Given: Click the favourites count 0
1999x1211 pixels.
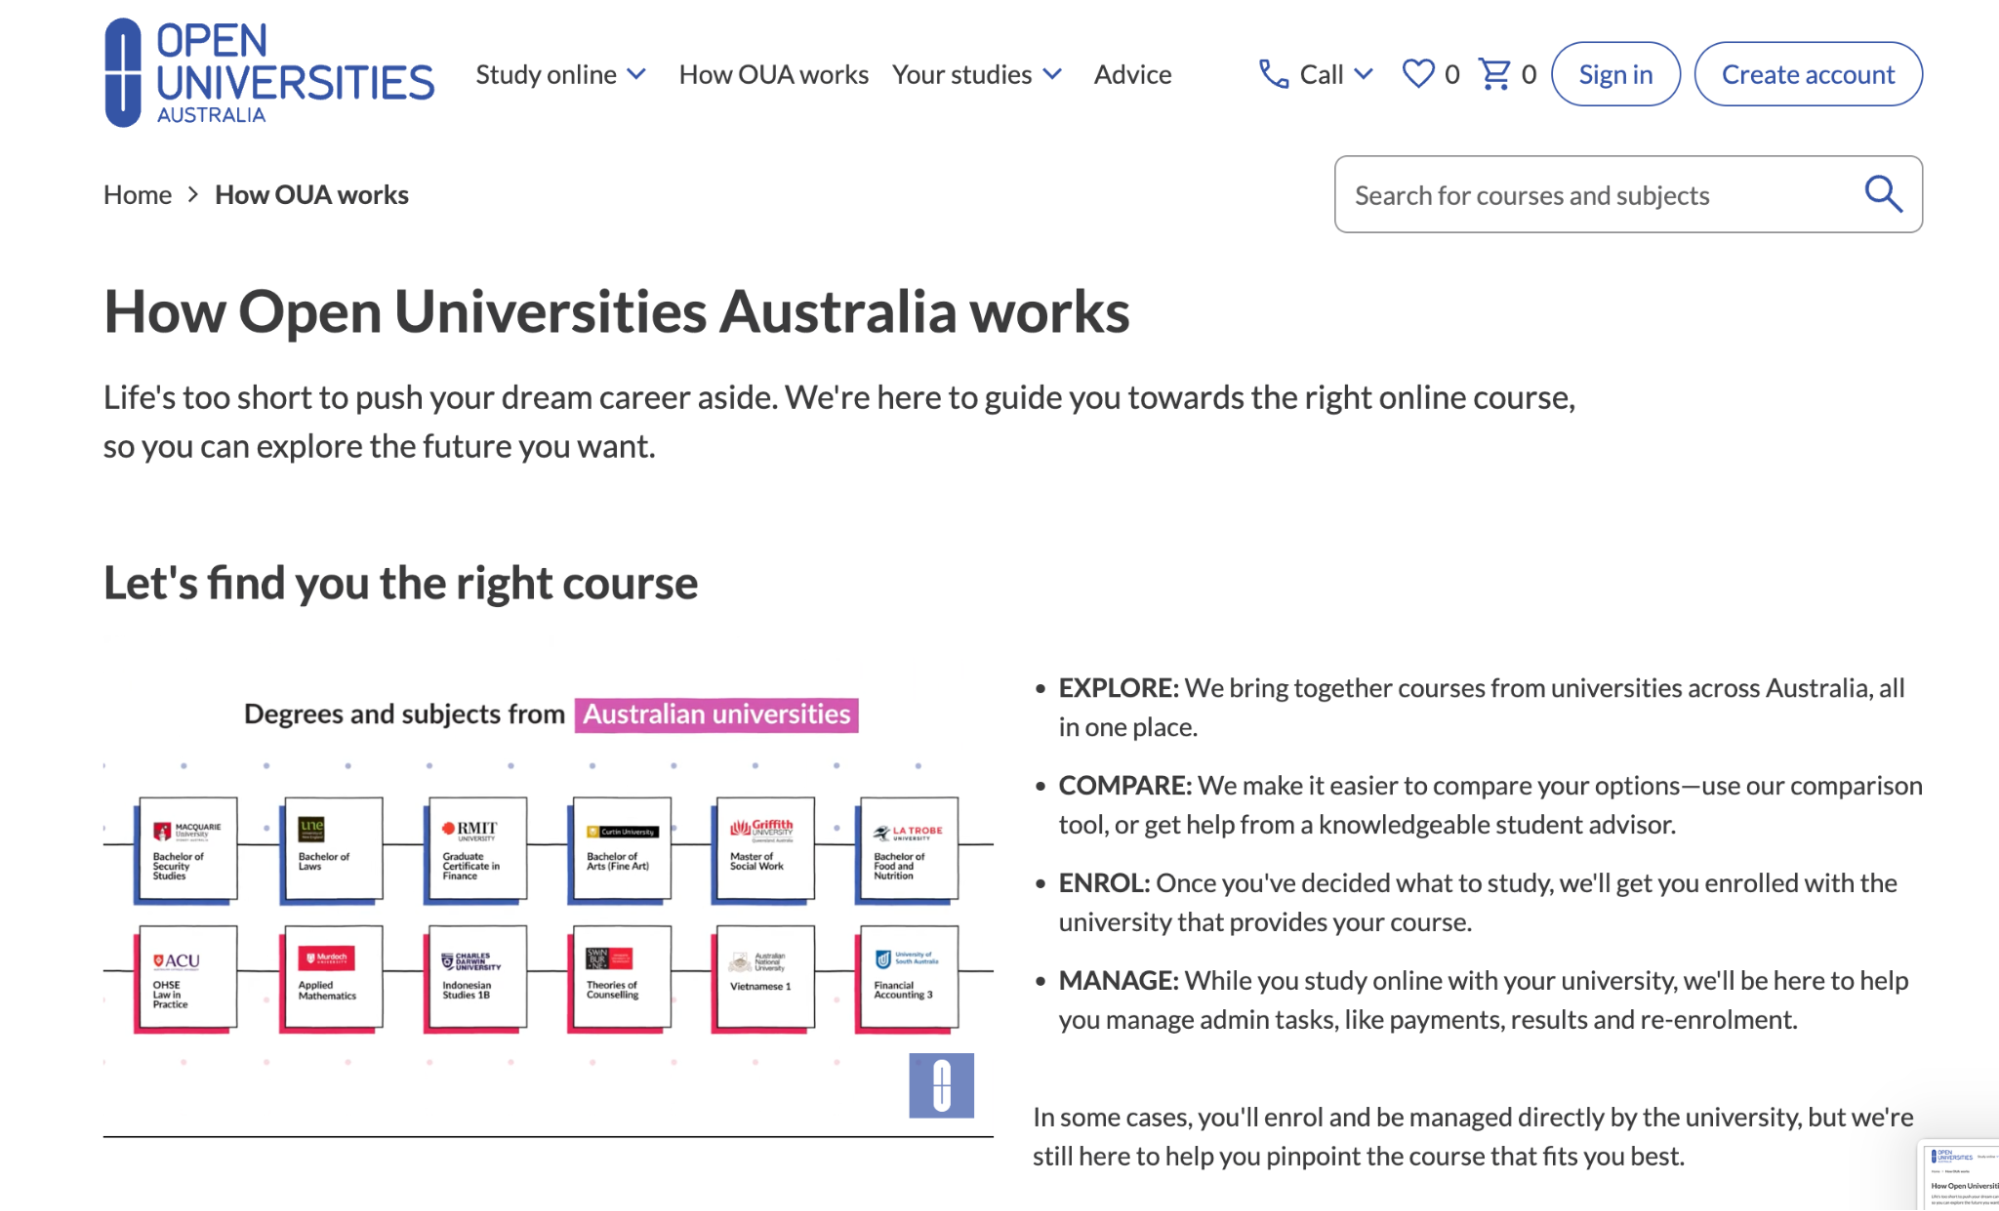Looking at the screenshot, I should click(1452, 75).
